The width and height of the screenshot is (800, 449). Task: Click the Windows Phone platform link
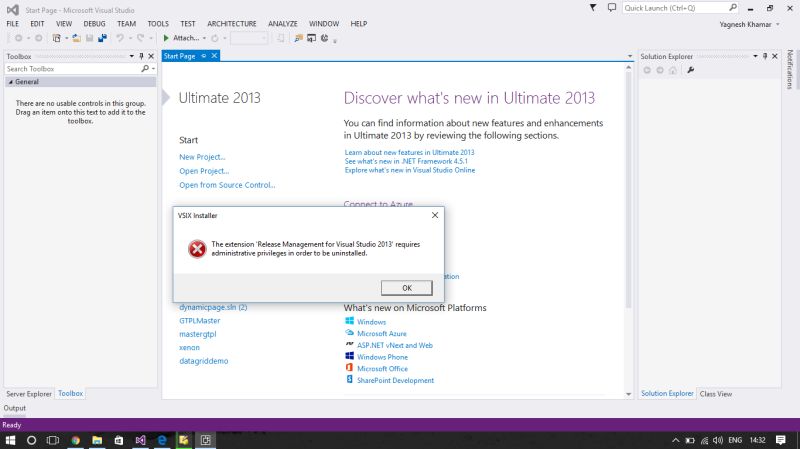click(382, 357)
